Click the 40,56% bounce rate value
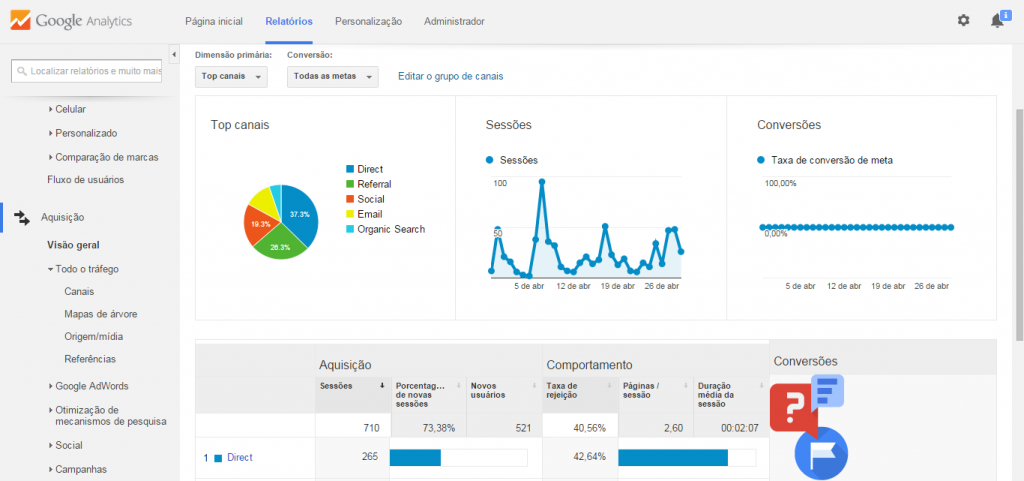 click(x=590, y=428)
